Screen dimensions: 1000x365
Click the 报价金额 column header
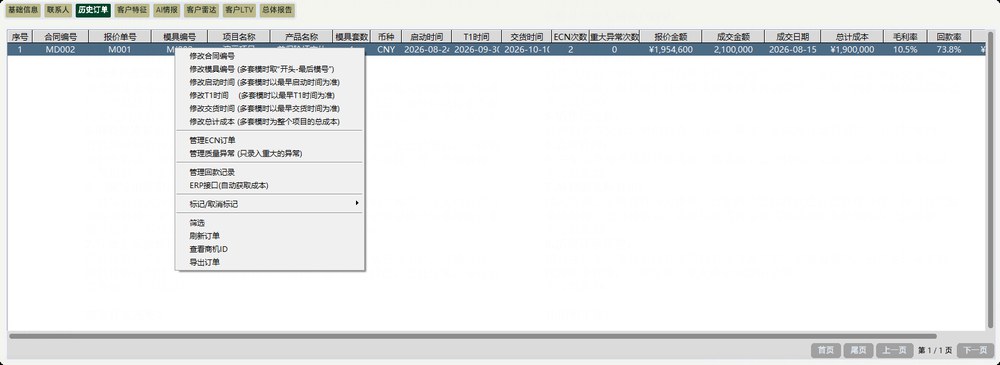pyautogui.click(x=671, y=37)
